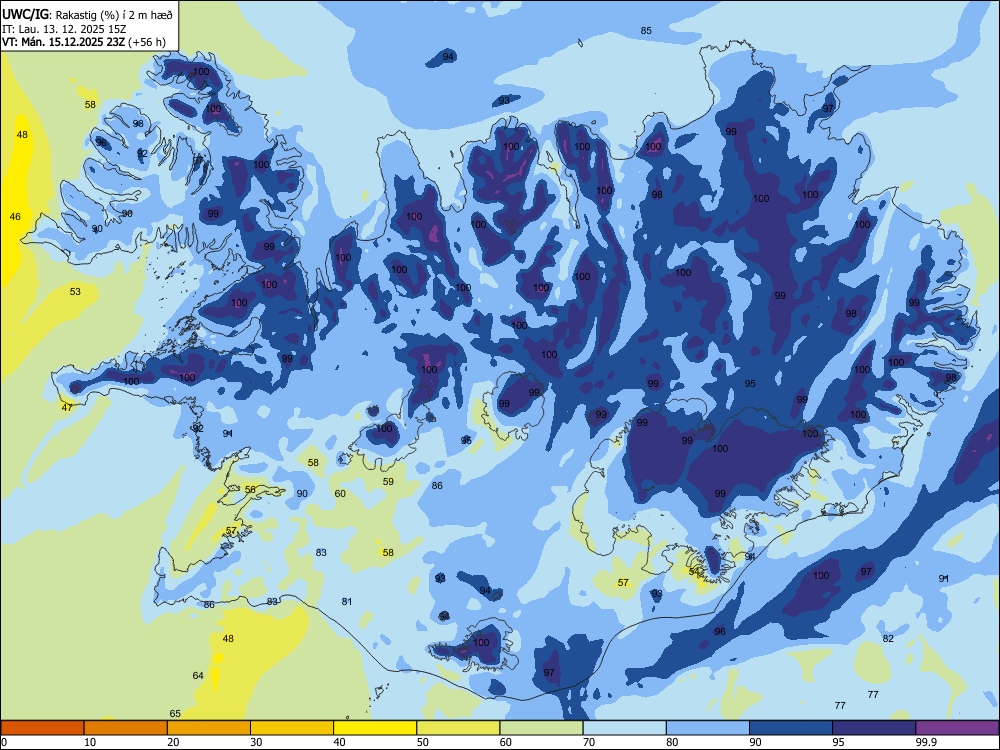Screen dimensions: 1000x750
Task: Click the 90–95 dark blue legend swatch
Action: [791, 728]
